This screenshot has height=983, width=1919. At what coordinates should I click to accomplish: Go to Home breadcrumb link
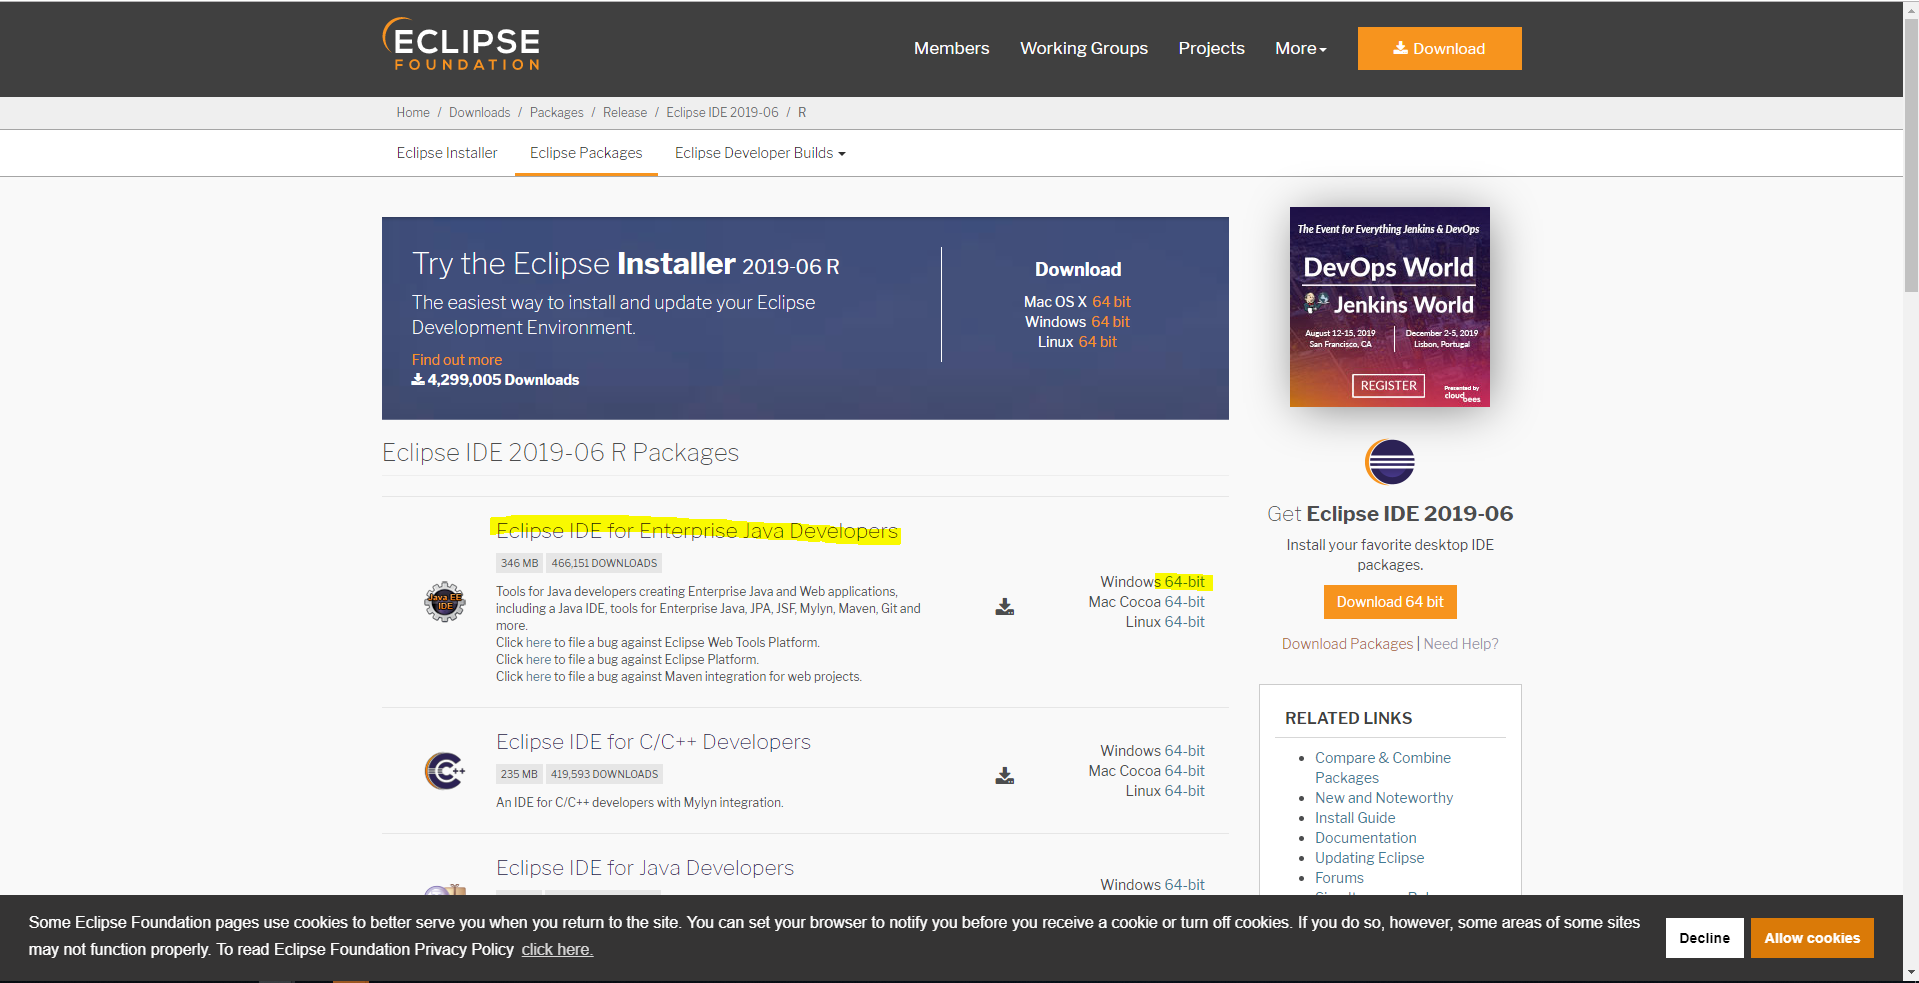tap(413, 113)
